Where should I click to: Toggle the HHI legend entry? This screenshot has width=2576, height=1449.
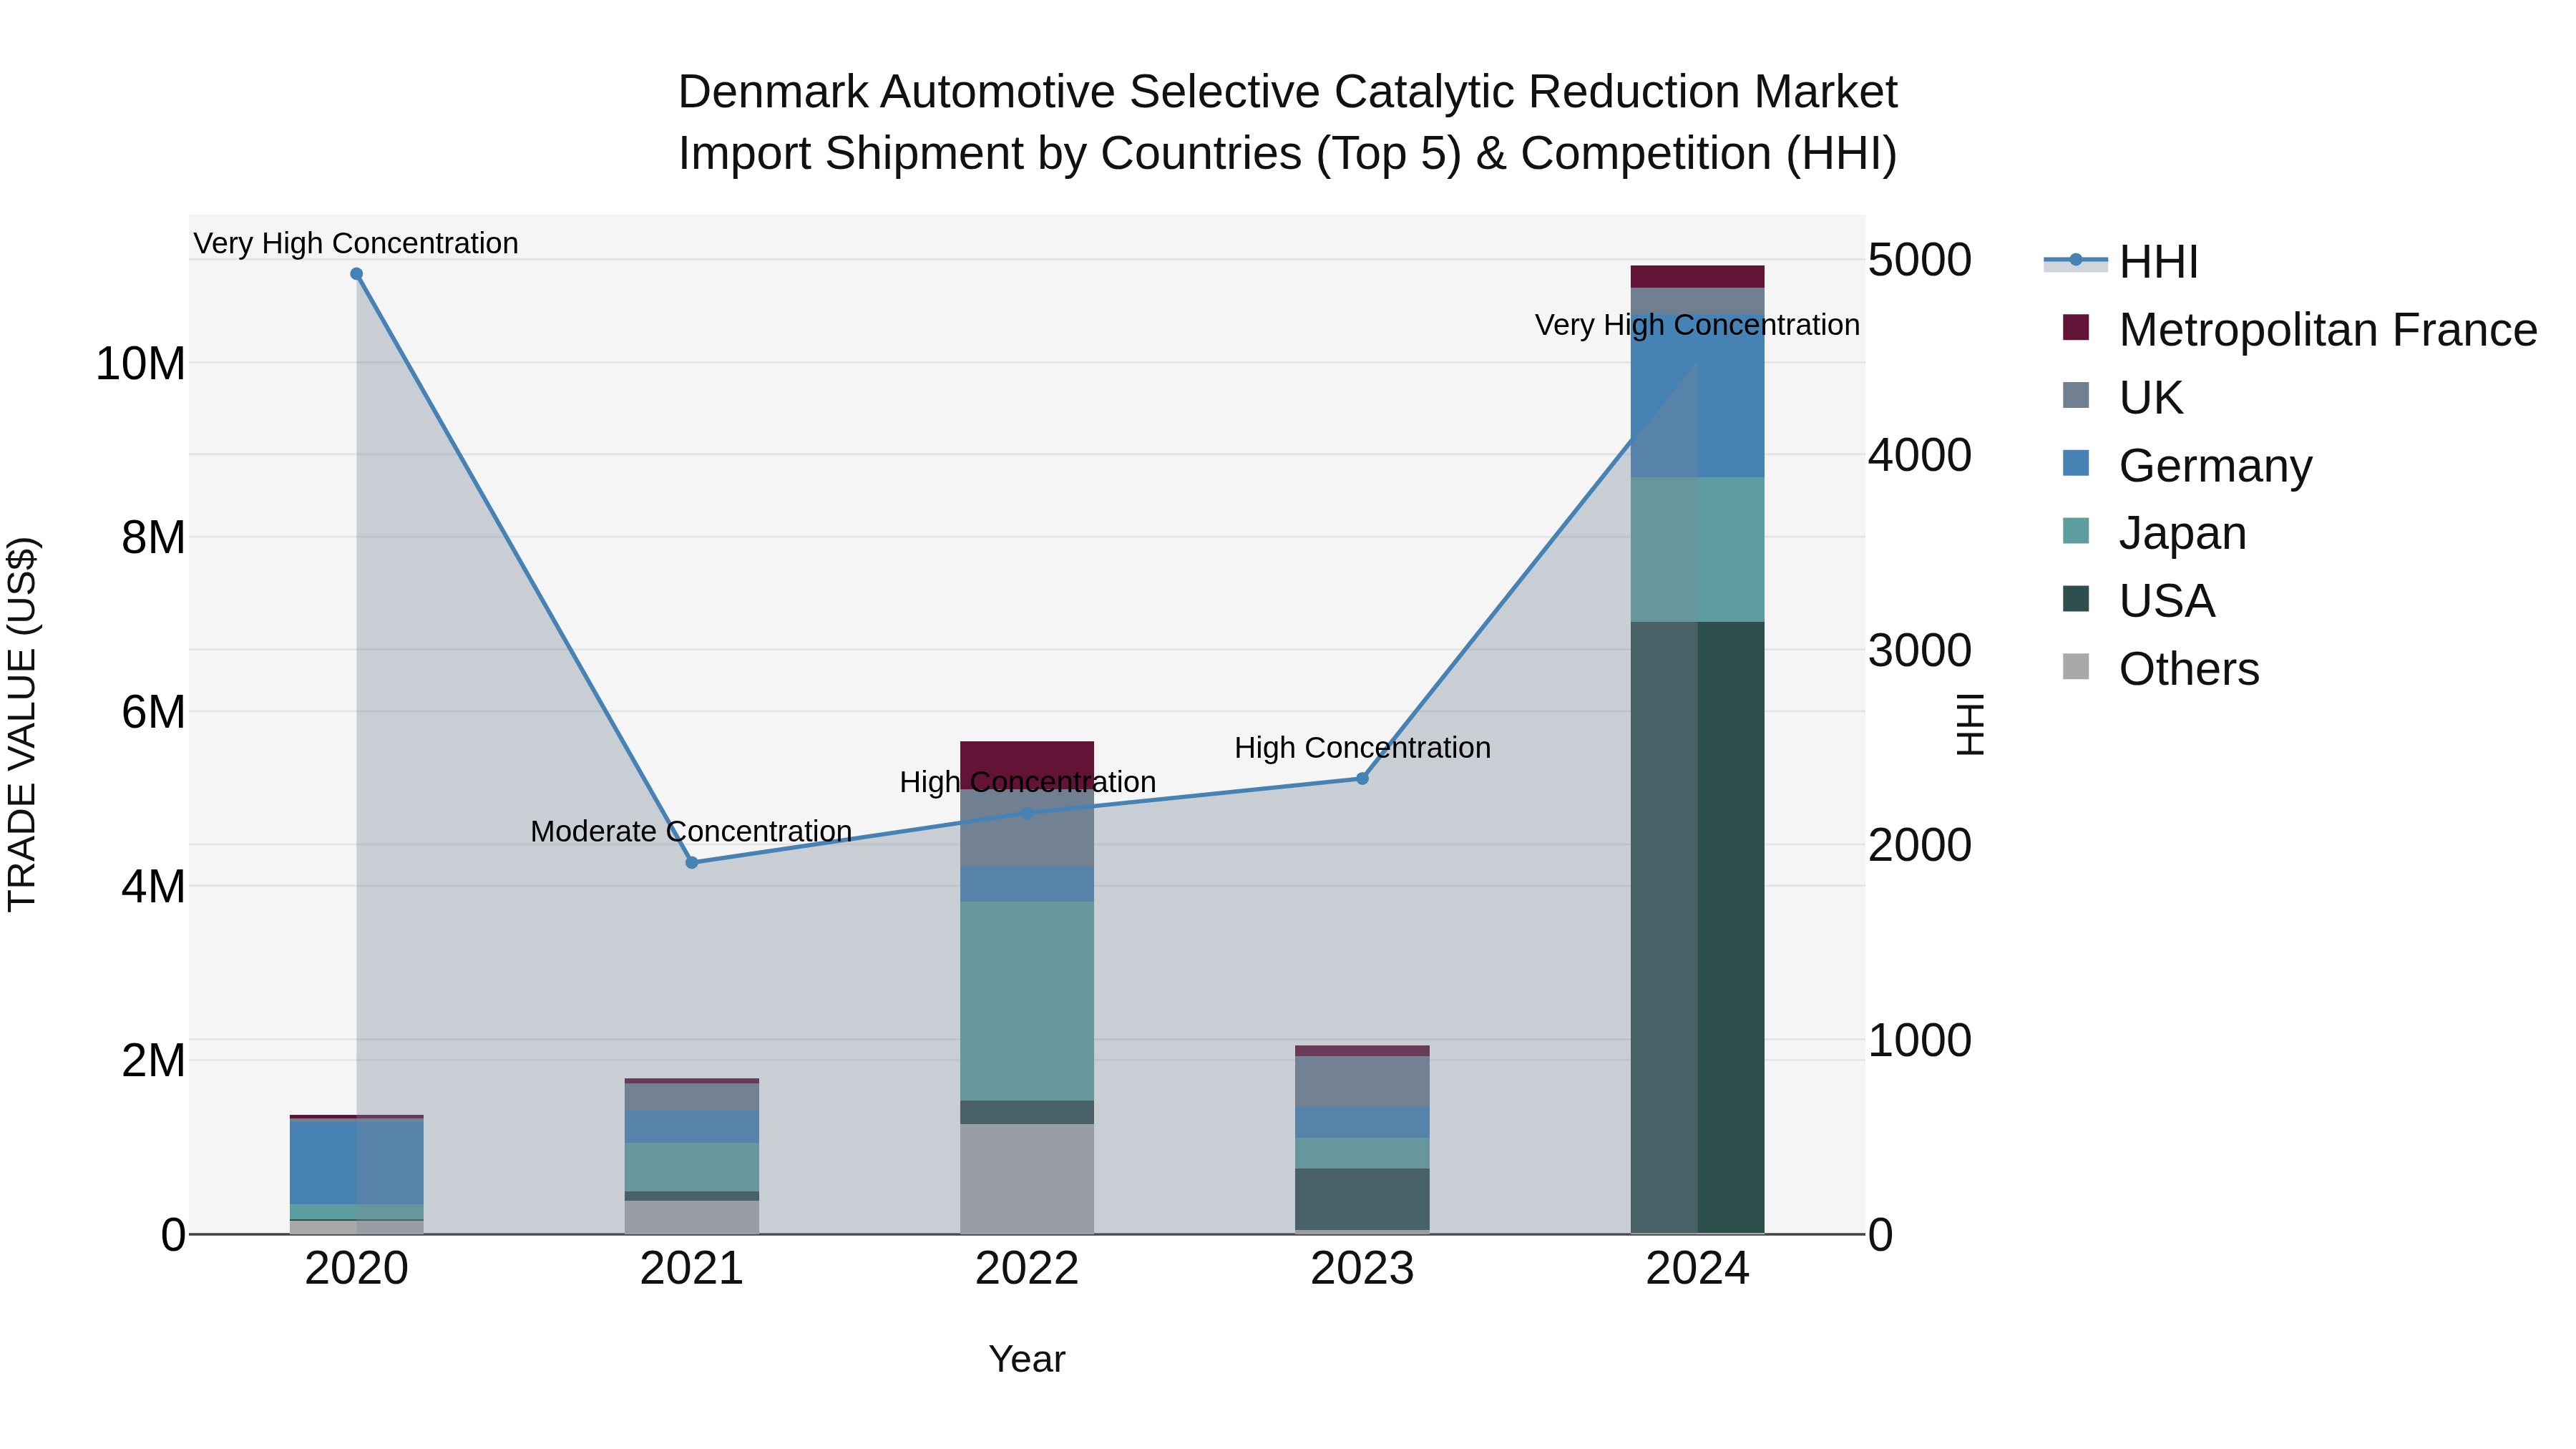[x=2121, y=262]
